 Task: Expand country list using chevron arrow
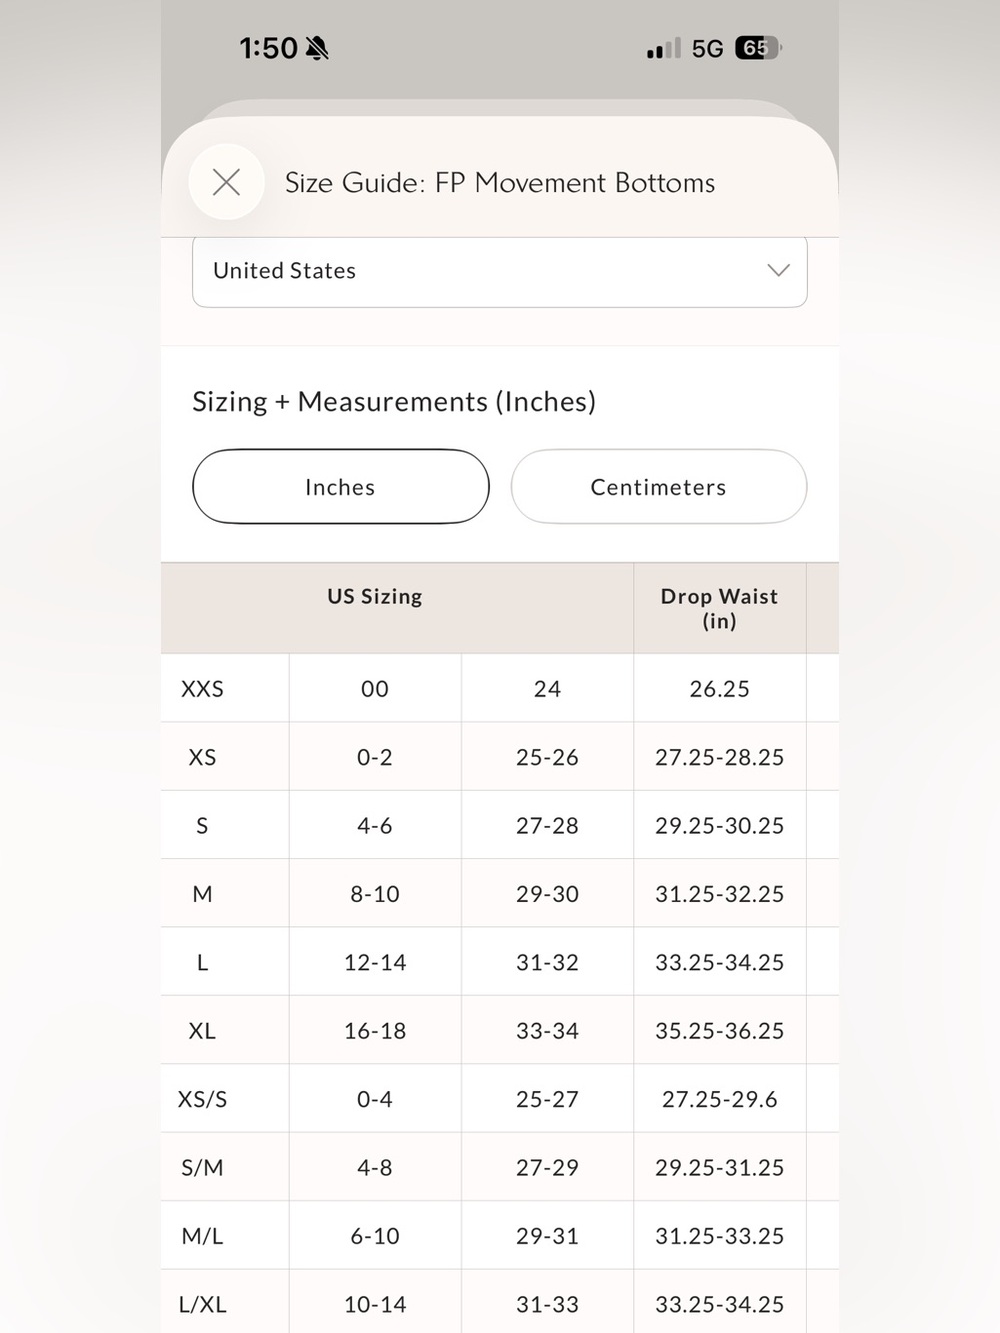tap(778, 270)
